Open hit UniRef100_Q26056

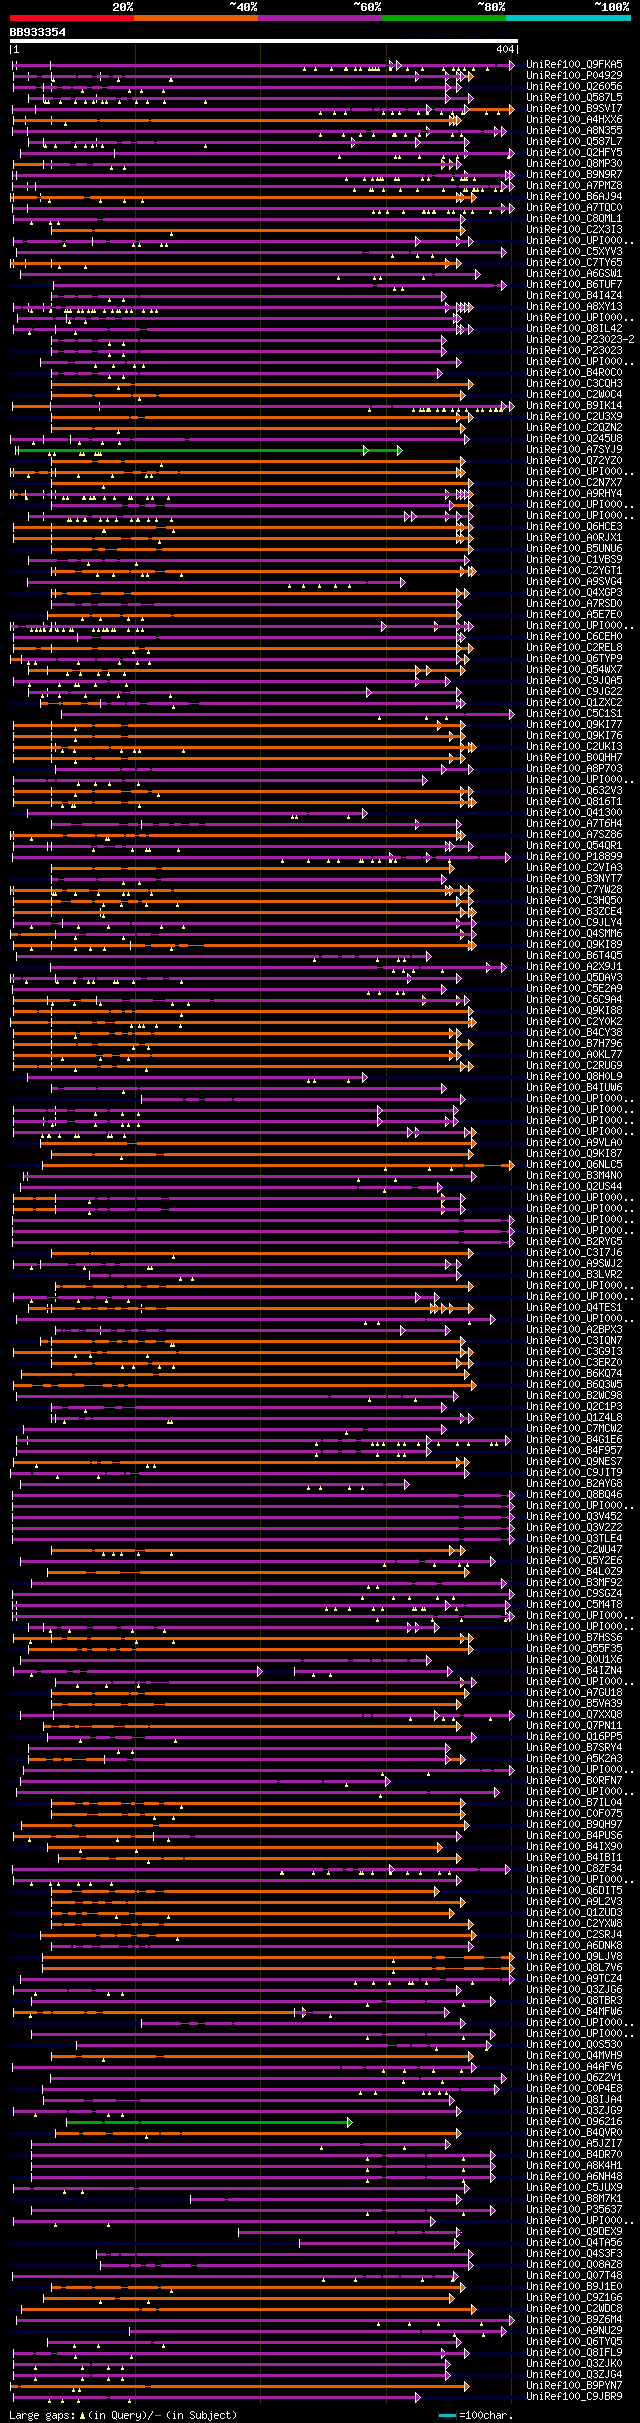coord(574,86)
